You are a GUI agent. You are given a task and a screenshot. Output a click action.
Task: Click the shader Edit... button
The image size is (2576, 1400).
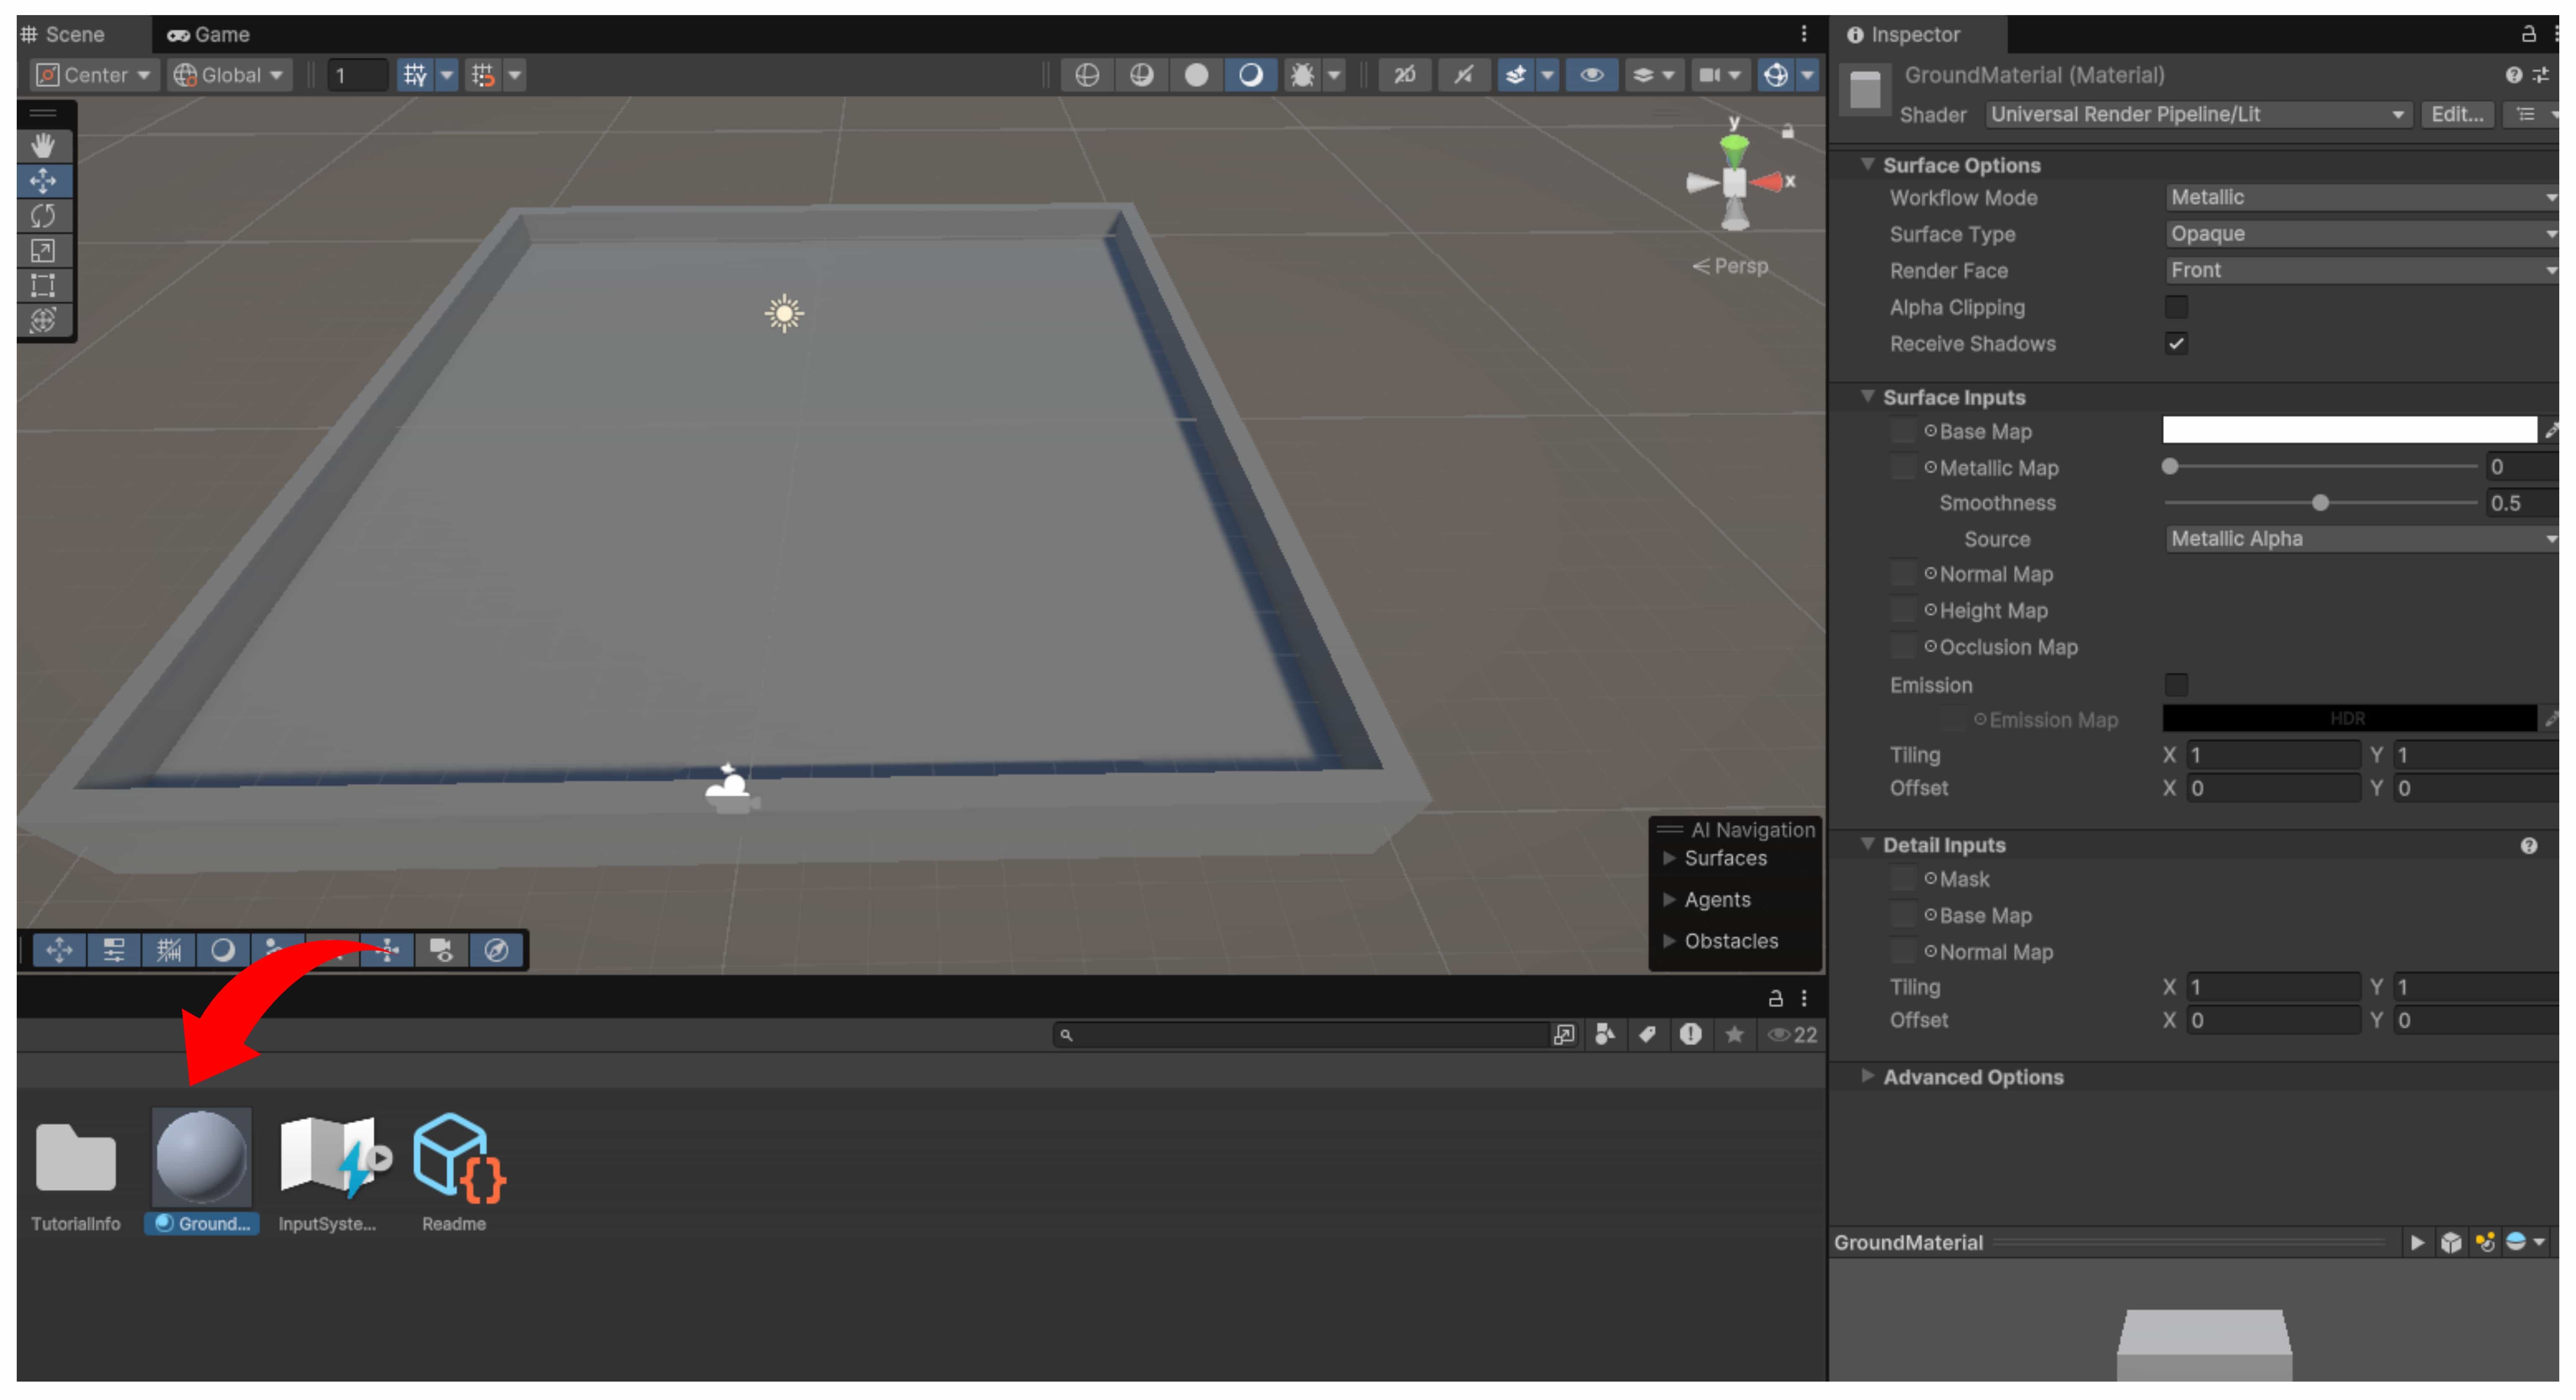click(x=2456, y=114)
